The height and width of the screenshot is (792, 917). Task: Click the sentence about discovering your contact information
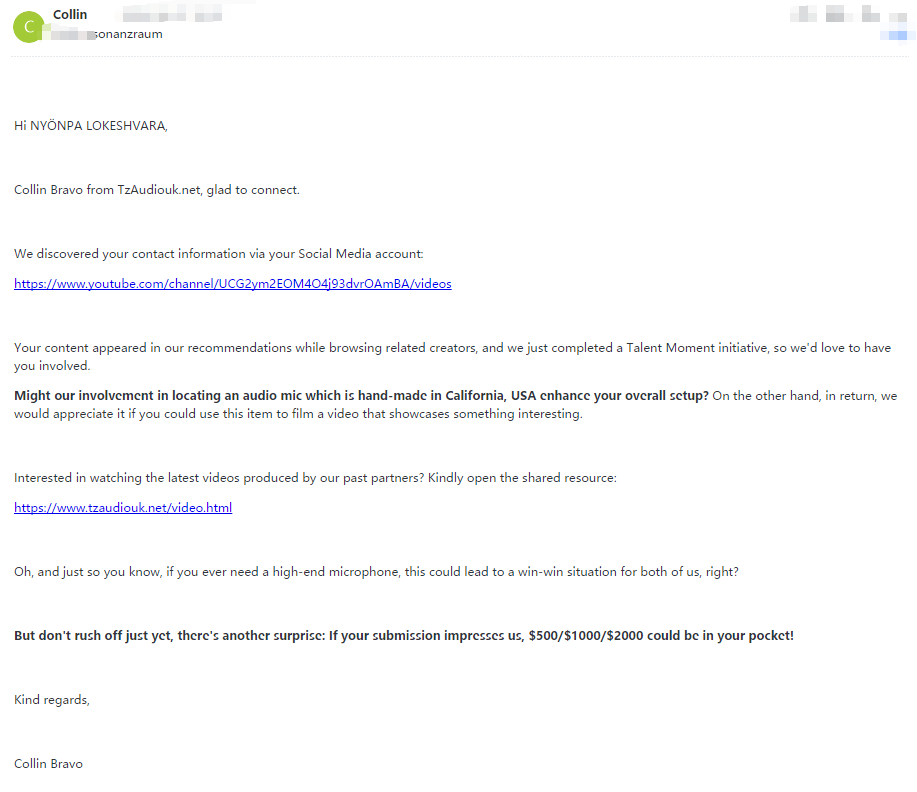[x=219, y=254]
